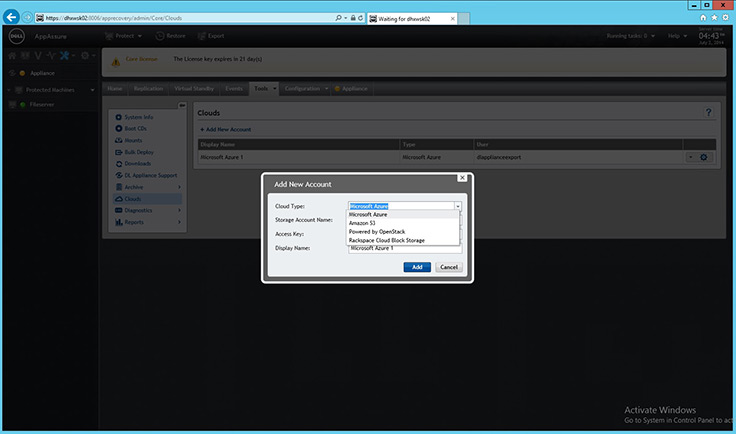The image size is (736, 434).
Task: Click the machines icon beside the sidebar home icon
Action: click(x=25, y=55)
